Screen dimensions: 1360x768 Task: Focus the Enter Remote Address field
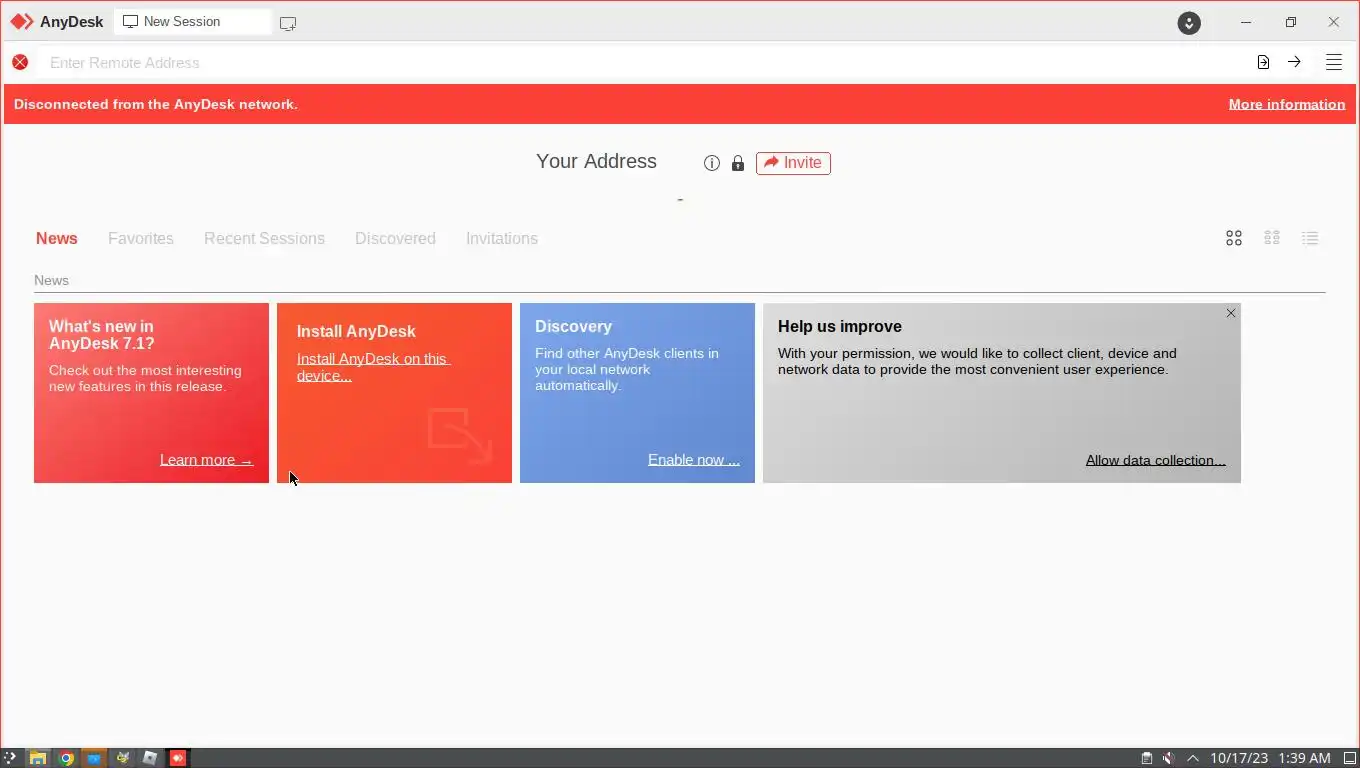tap(640, 62)
